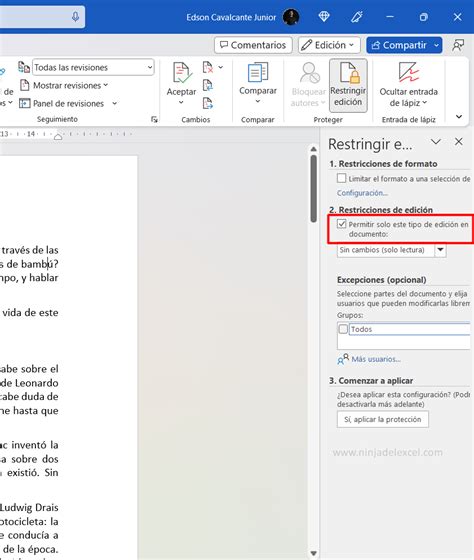Expand the Panel de revisiones arrow
The width and height of the screenshot is (474, 560).
pyautogui.click(x=114, y=104)
